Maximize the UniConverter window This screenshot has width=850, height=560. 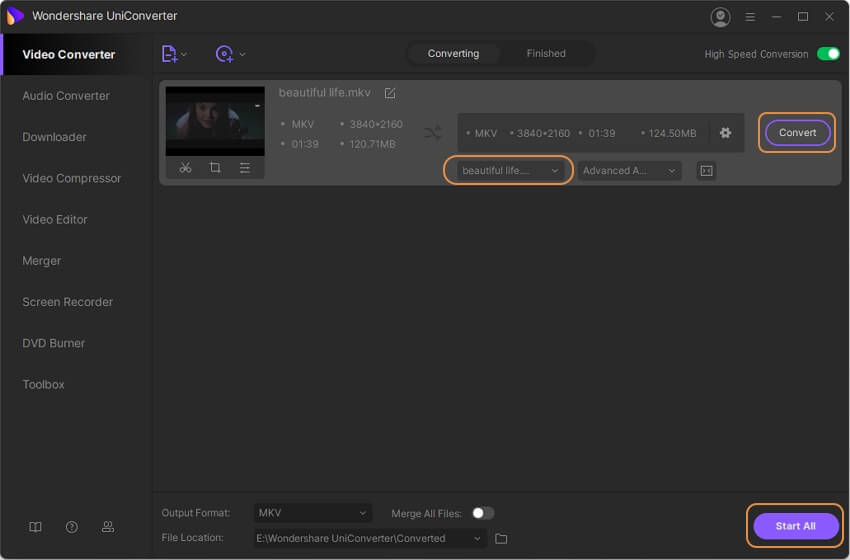coord(803,17)
